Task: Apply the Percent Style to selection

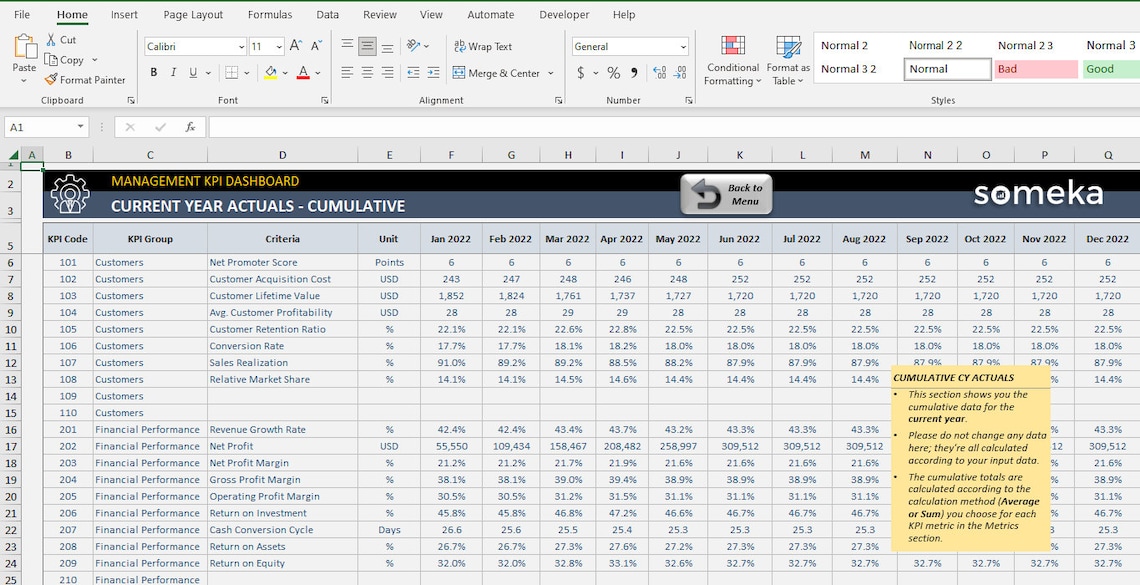Action: click(x=613, y=73)
